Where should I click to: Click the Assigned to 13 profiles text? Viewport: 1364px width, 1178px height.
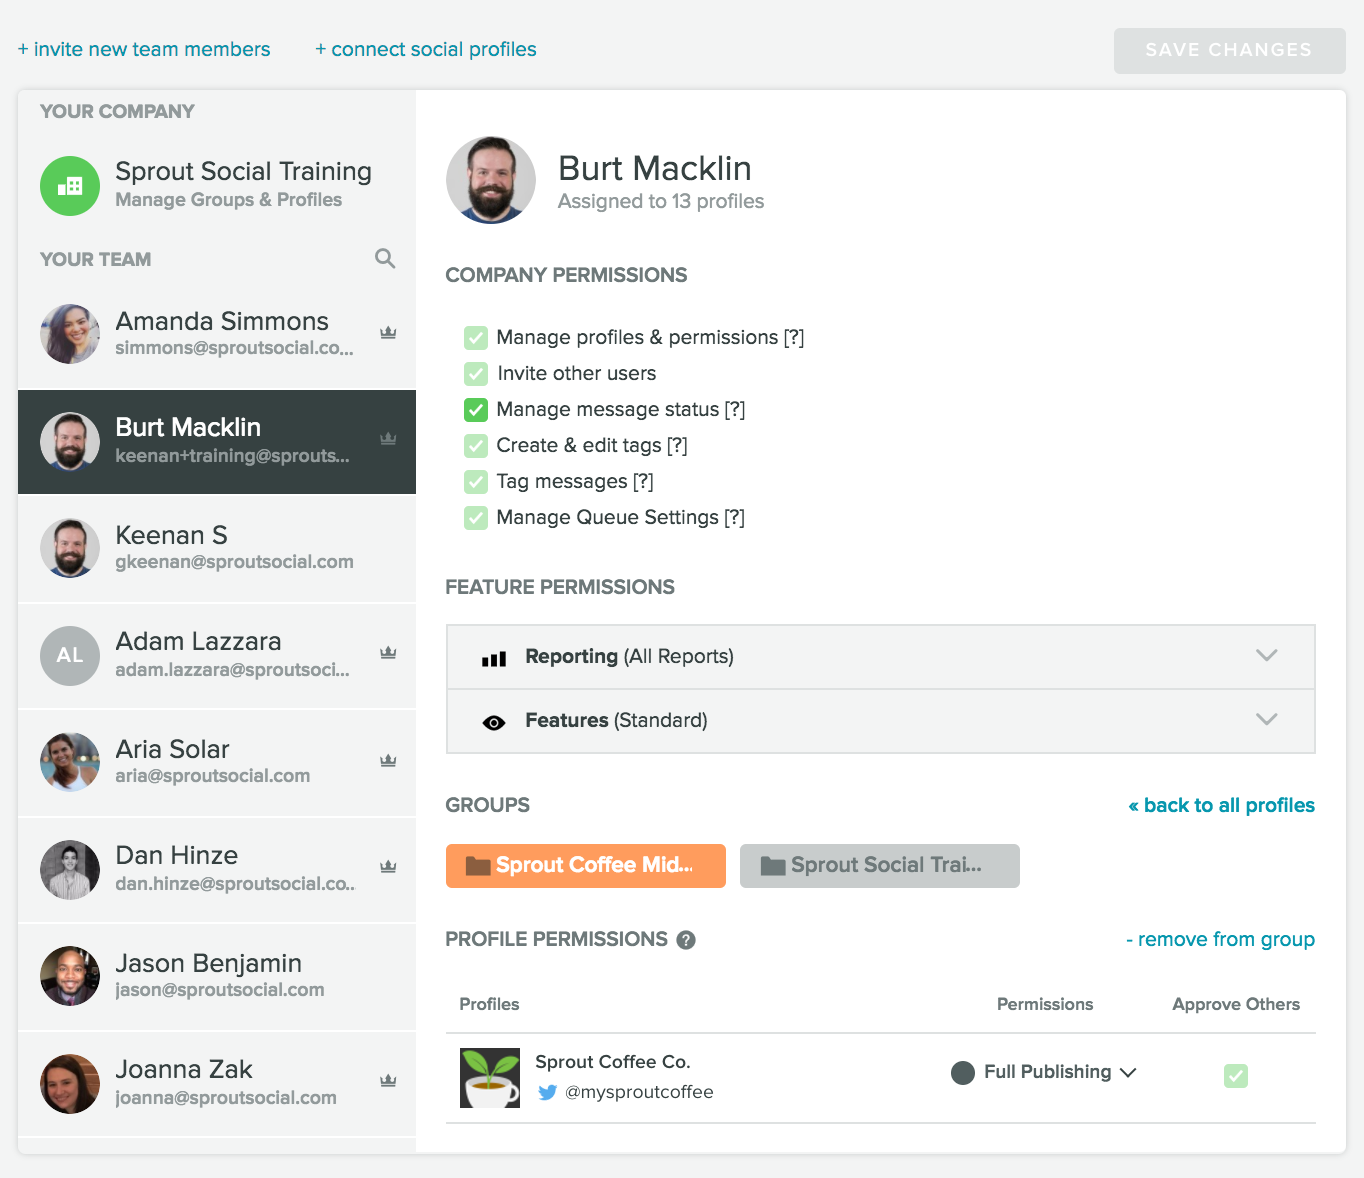661,201
